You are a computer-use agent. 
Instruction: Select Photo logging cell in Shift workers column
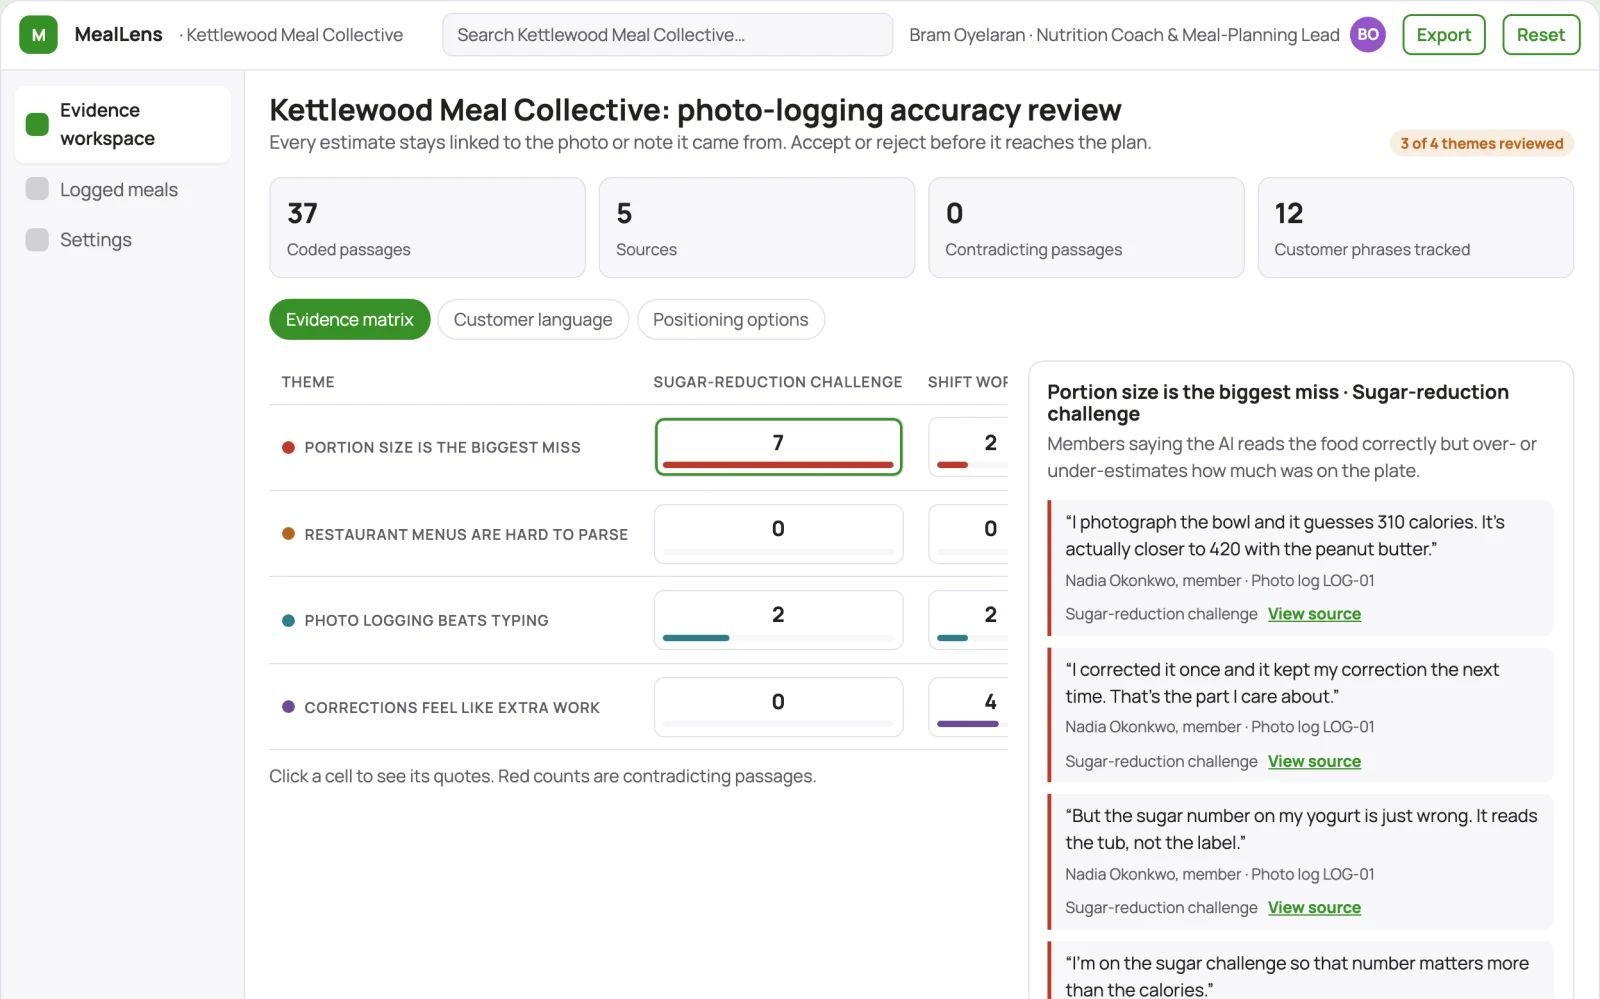click(x=968, y=620)
